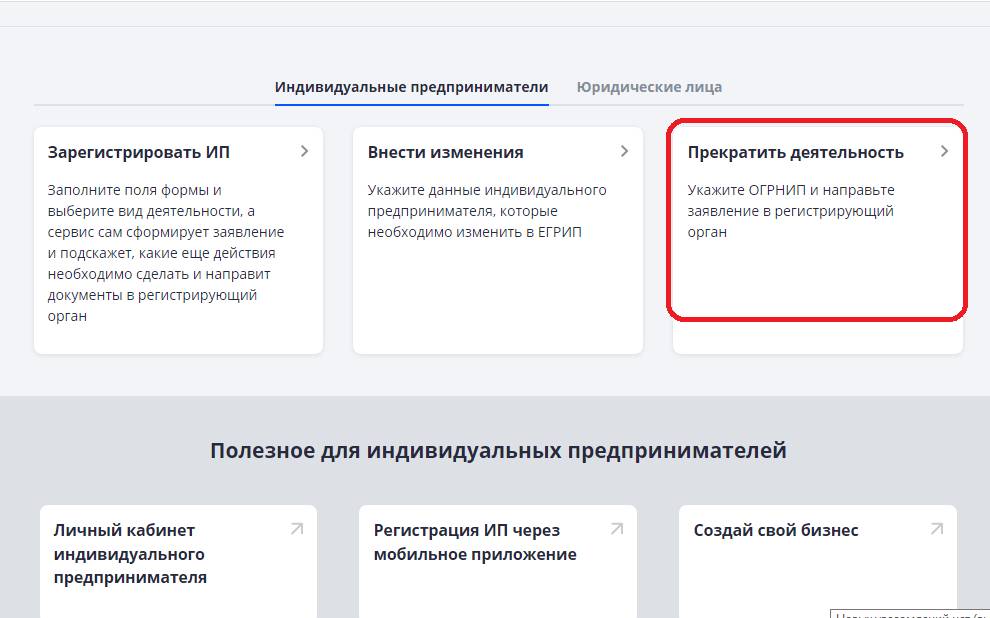Click the chevron on Зарегистрировать ИП card

pos(304,151)
